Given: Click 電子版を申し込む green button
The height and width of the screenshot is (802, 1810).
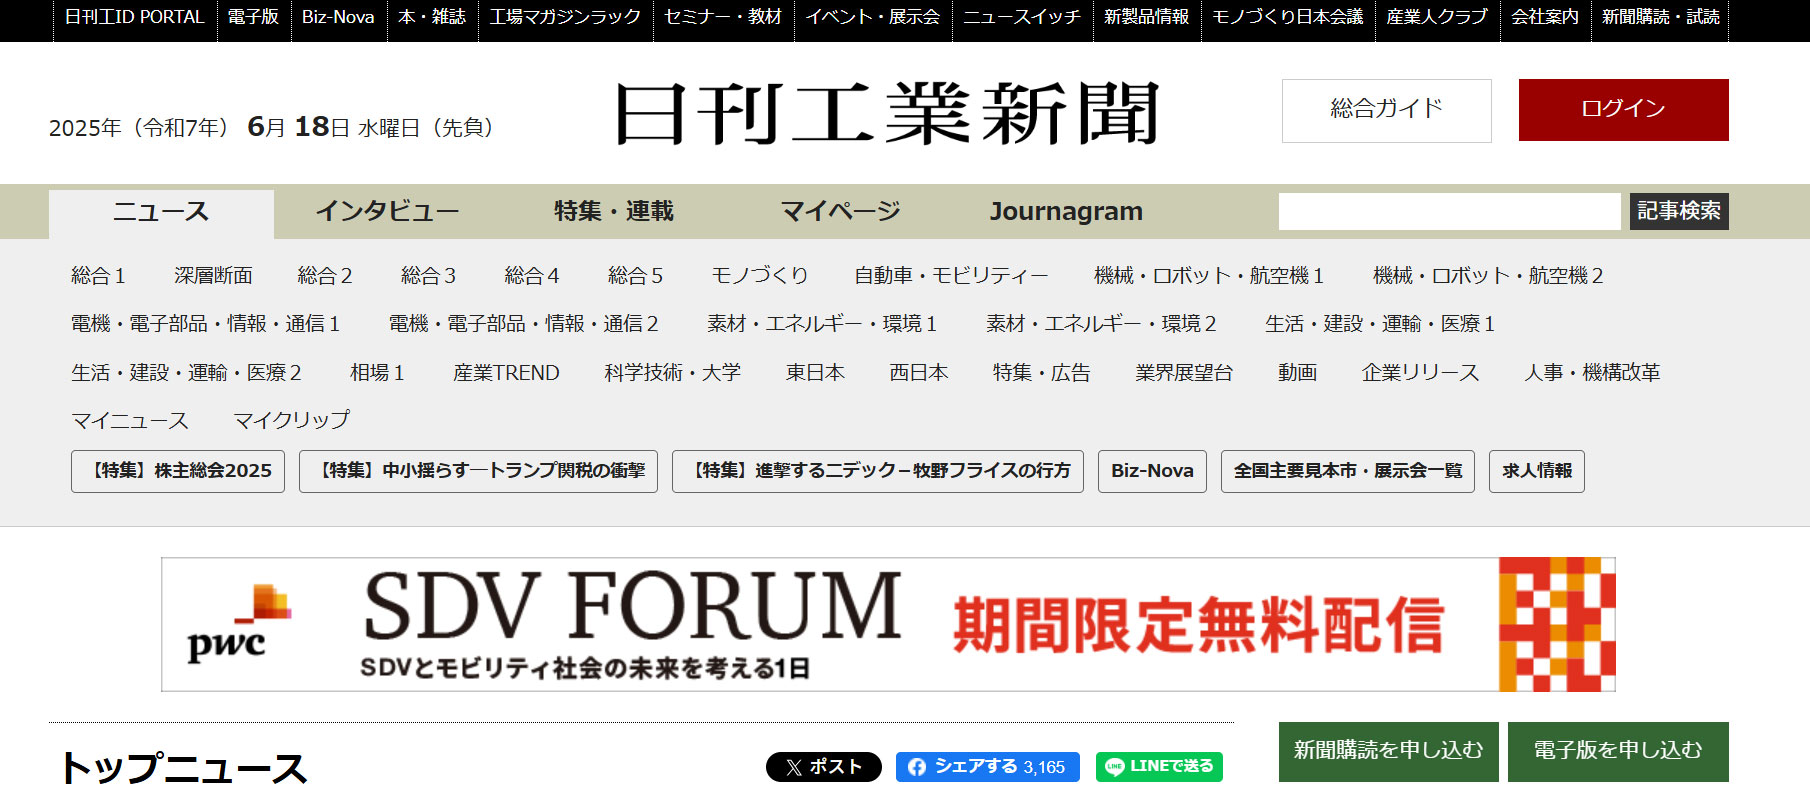Looking at the screenshot, I should (x=1617, y=751).
